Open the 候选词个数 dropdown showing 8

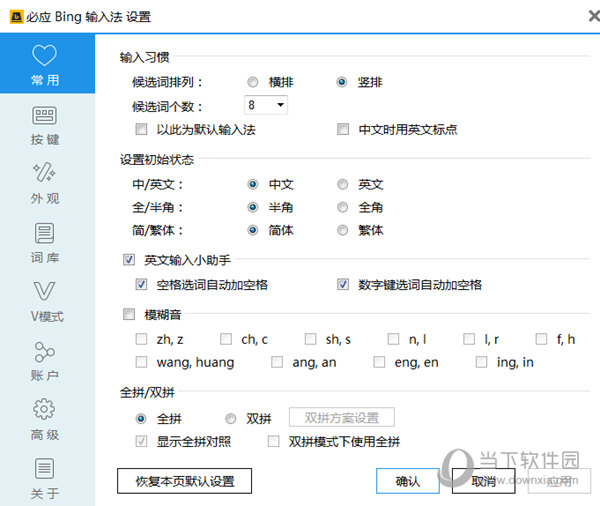(x=266, y=105)
